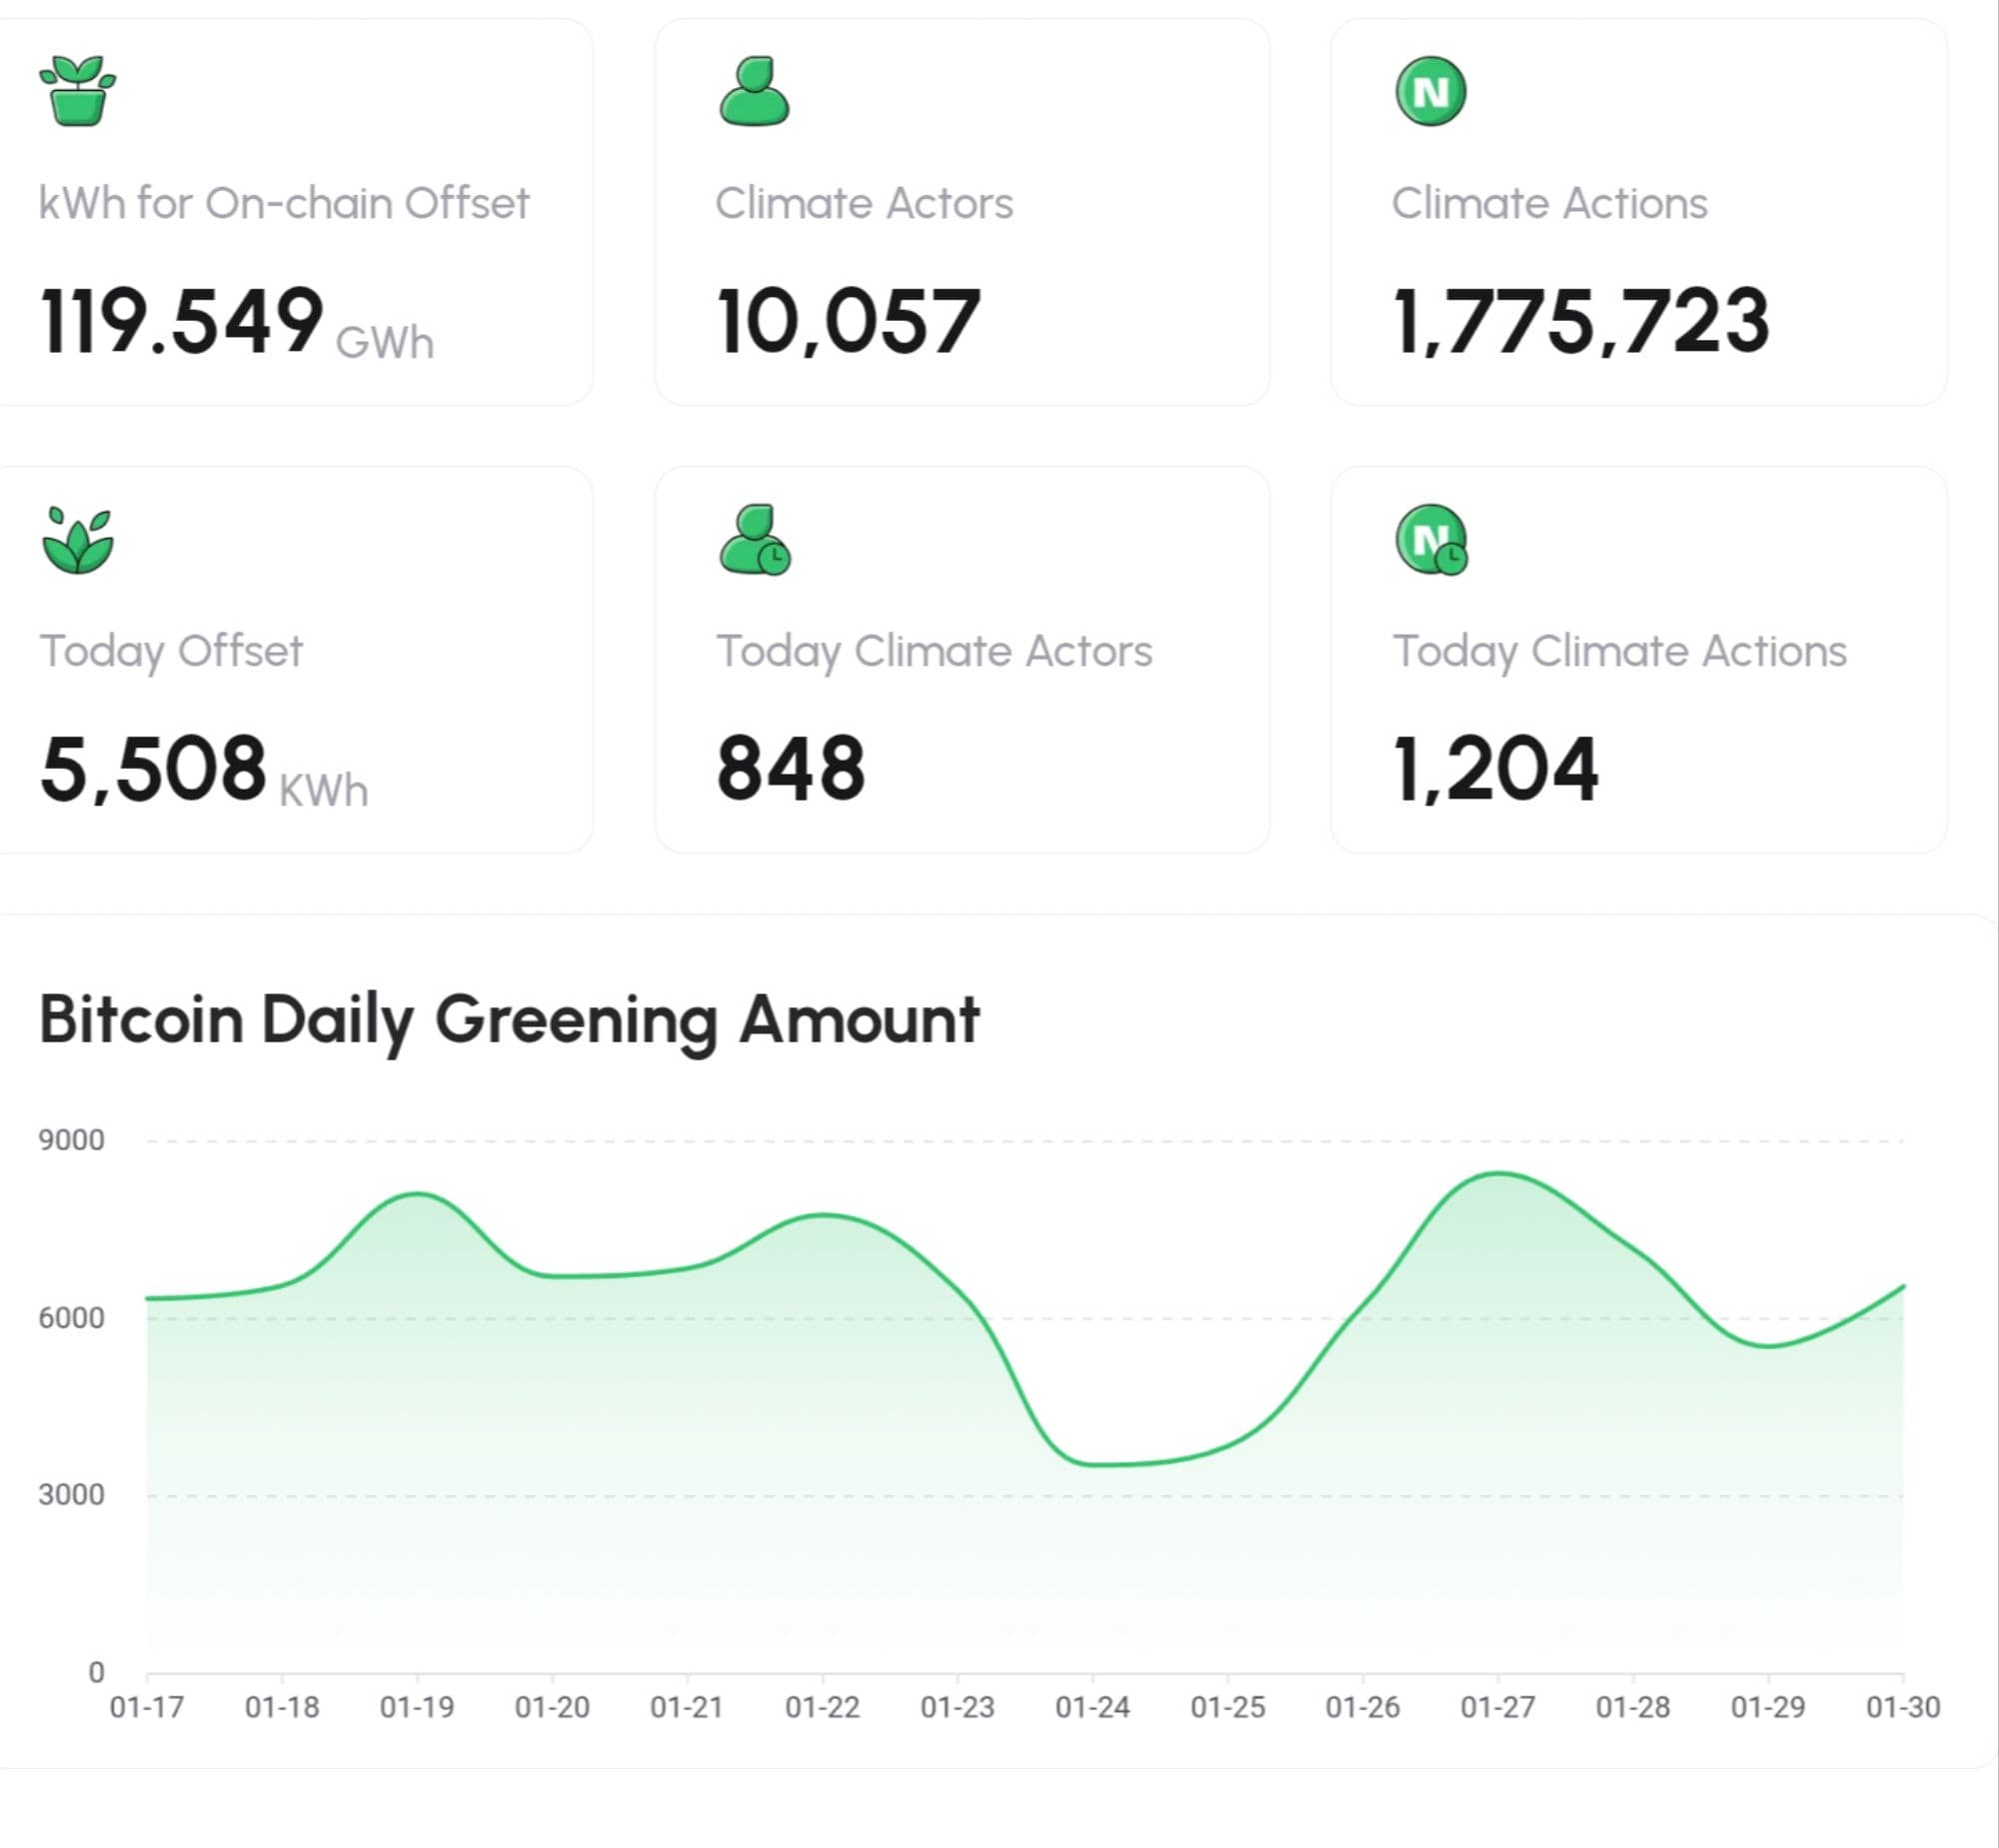Click the Bitcoin Daily Greening Amount title
Screen dimensions: 1999x1848
click(508, 1020)
